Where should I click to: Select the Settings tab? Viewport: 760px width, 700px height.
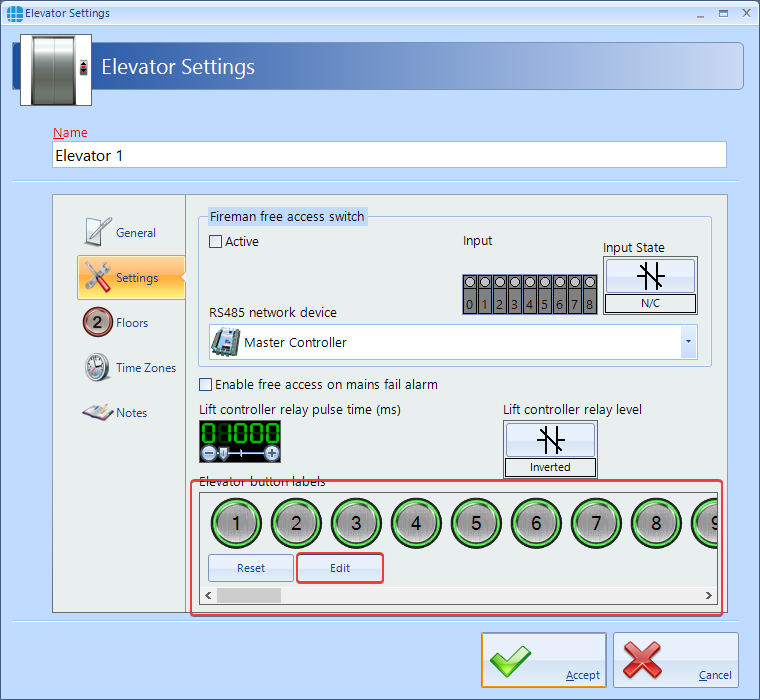[x=131, y=278]
